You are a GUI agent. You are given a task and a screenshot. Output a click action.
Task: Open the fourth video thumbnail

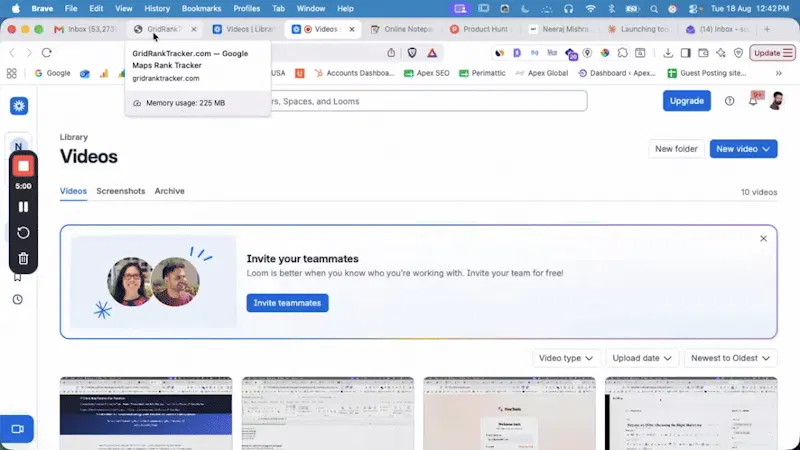[x=691, y=413]
